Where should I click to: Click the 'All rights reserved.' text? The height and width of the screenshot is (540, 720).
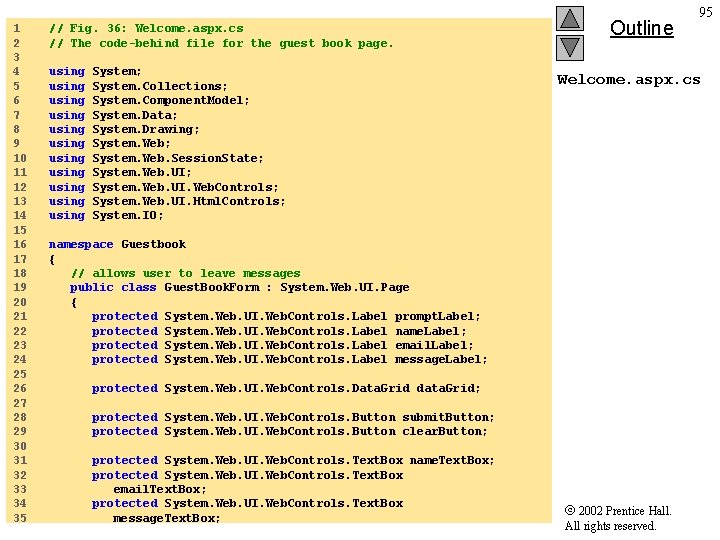coord(610,526)
